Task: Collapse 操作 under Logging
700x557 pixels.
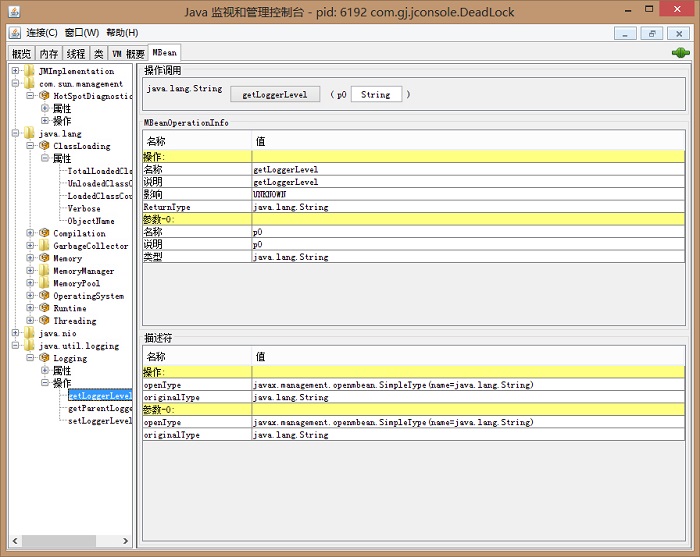Action: pyautogui.click(x=45, y=383)
